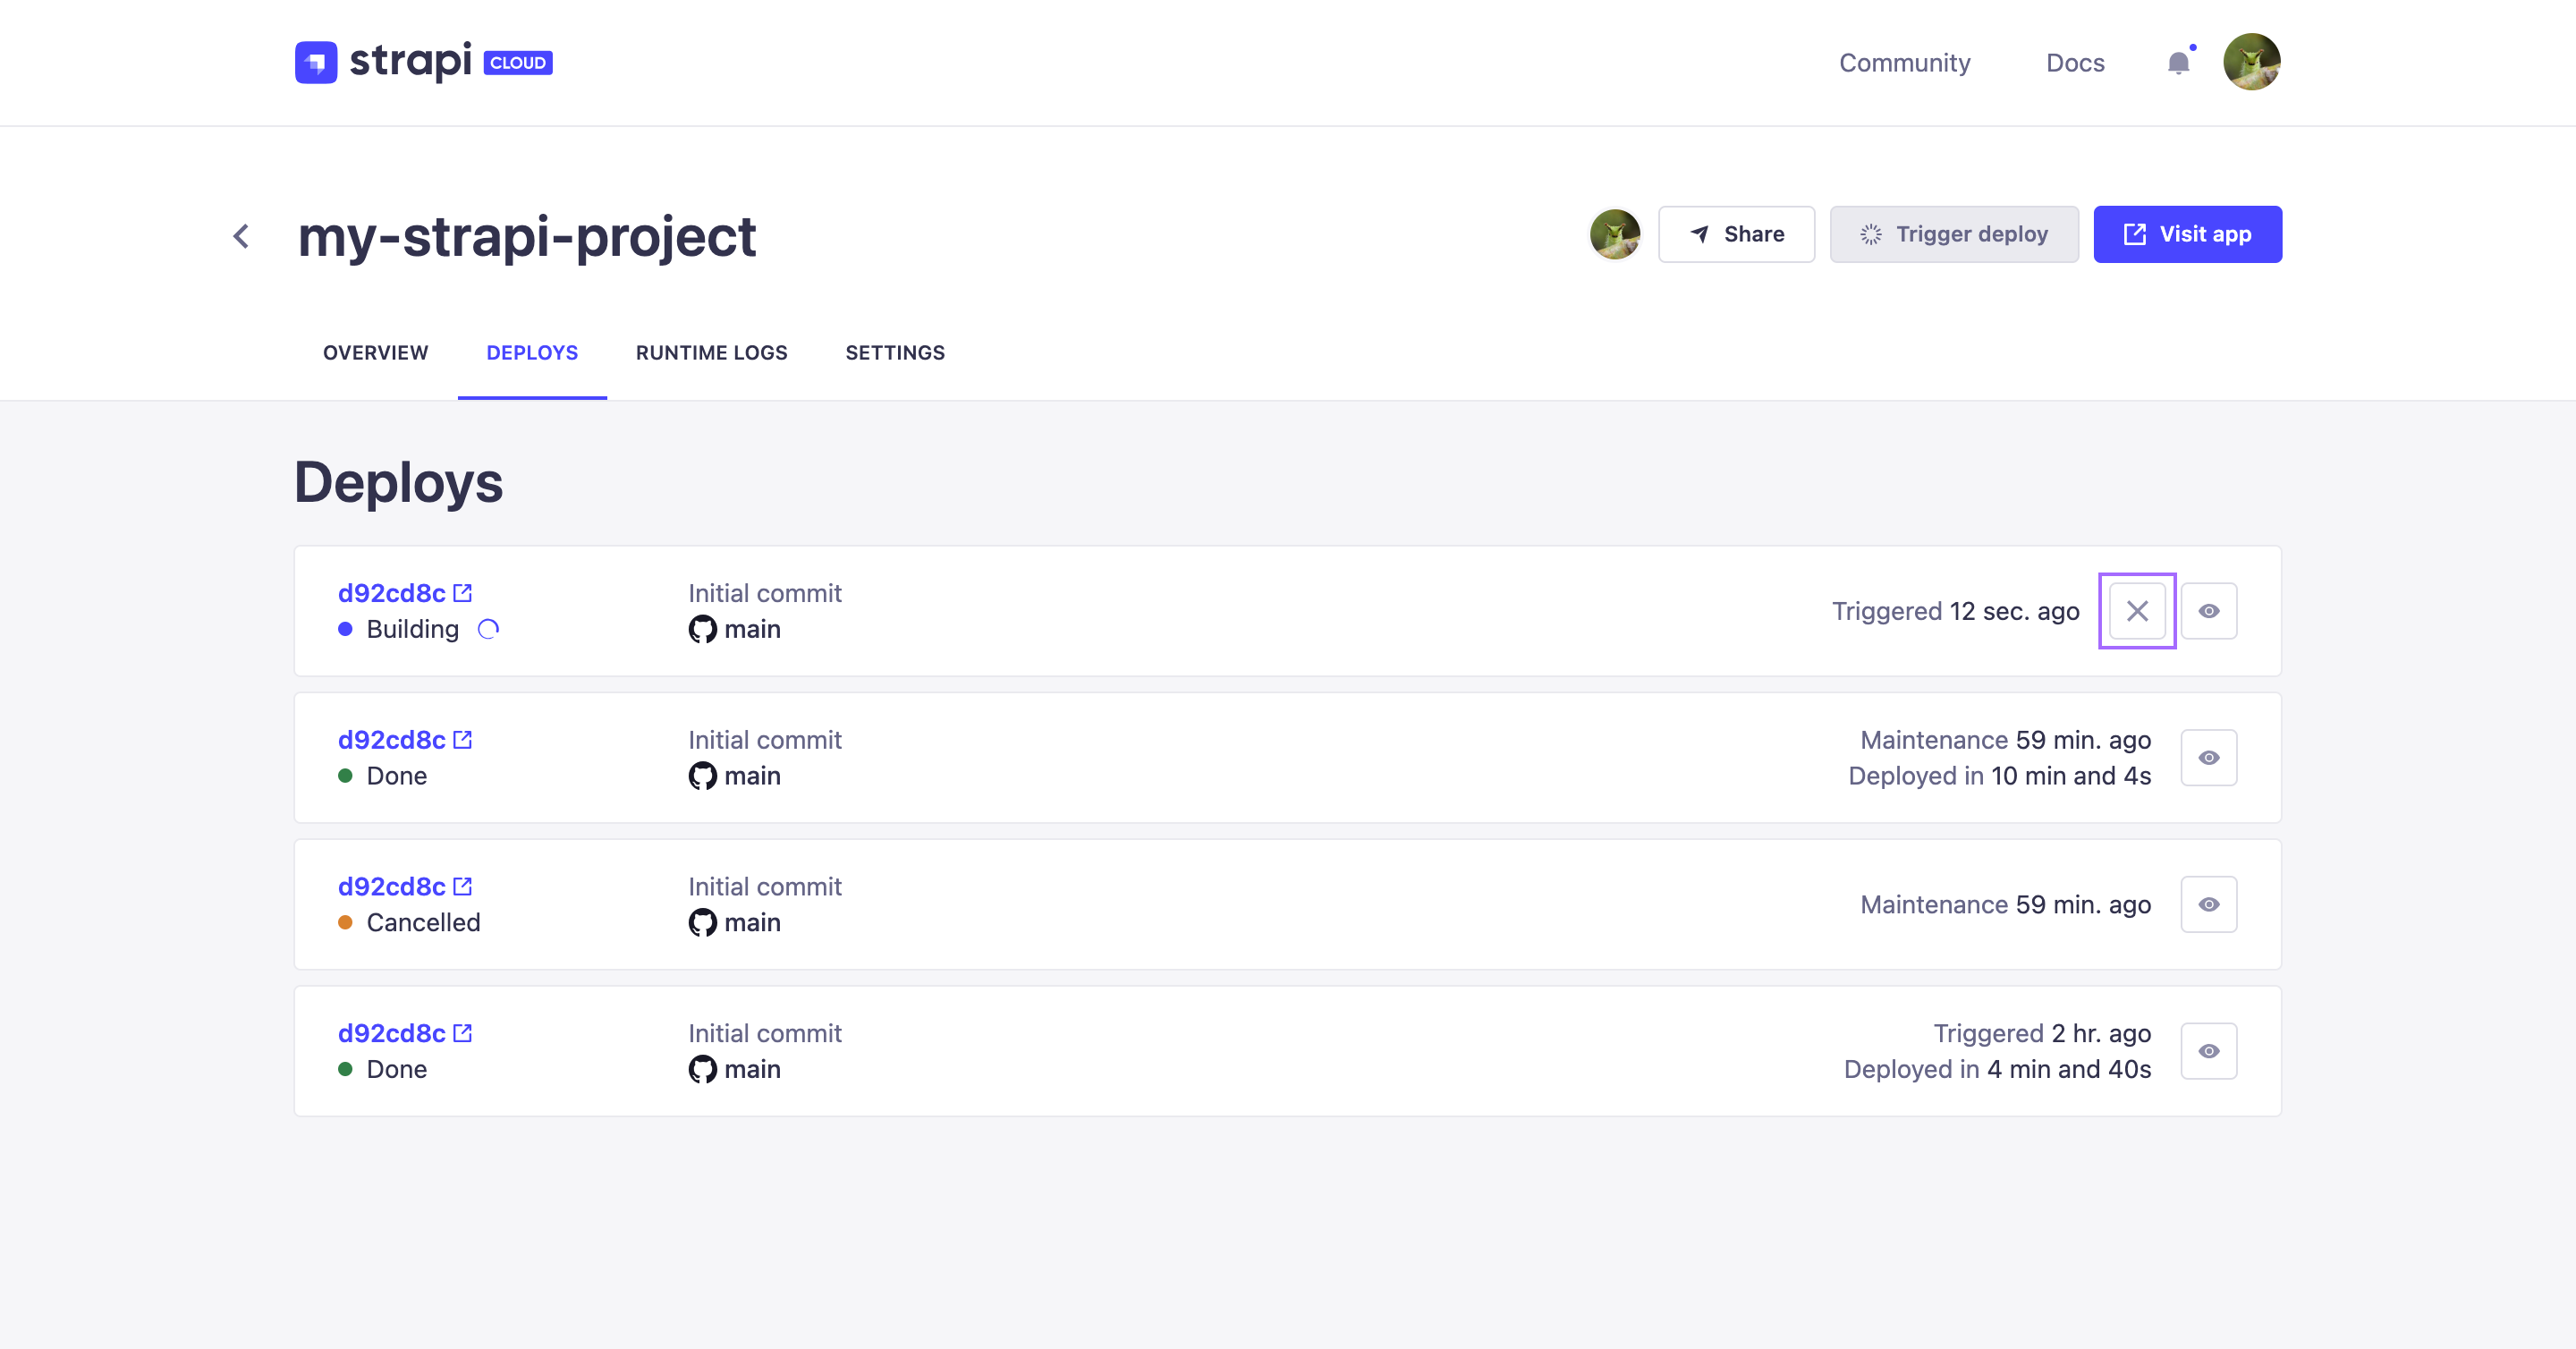2576x1349 pixels.
Task: Toggle eye icon on Cancelled deploy row
Action: (x=2208, y=903)
